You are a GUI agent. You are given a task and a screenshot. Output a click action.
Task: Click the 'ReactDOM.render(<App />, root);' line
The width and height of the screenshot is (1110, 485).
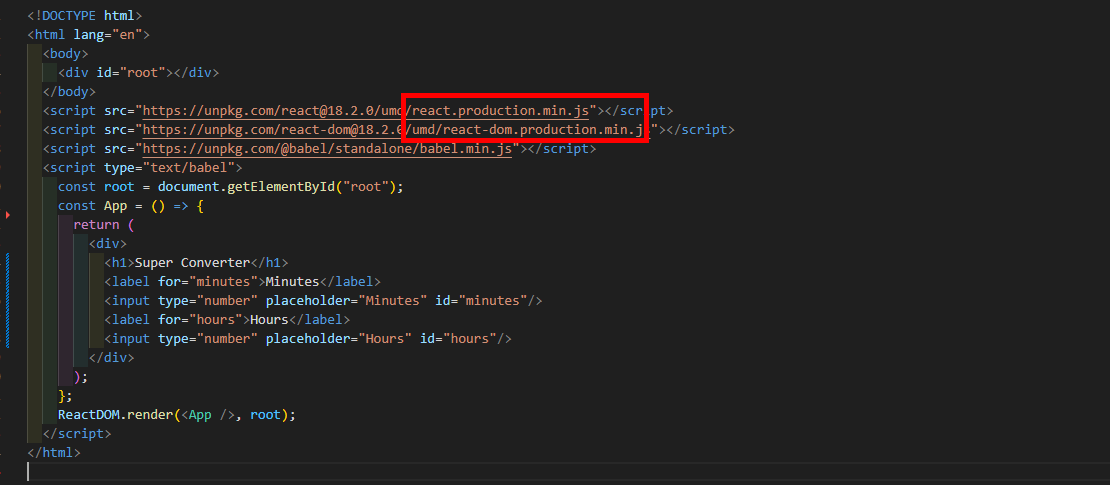pyautogui.click(x=177, y=415)
